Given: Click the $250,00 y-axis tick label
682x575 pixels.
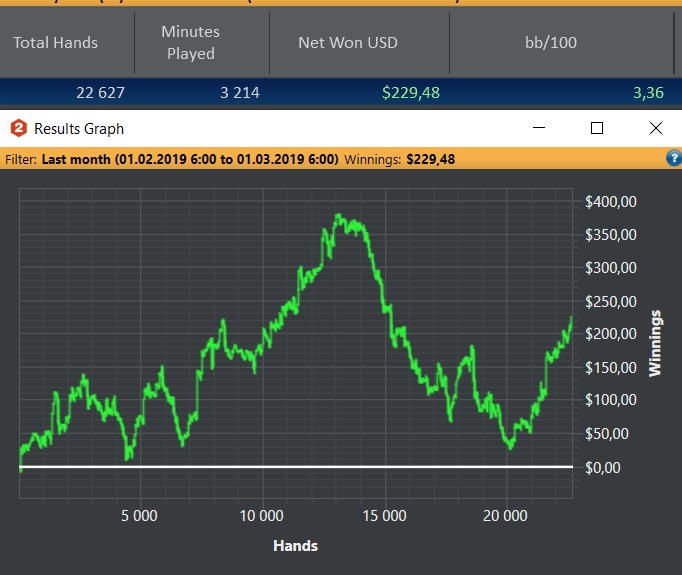Looking at the screenshot, I should (x=610, y=301).
